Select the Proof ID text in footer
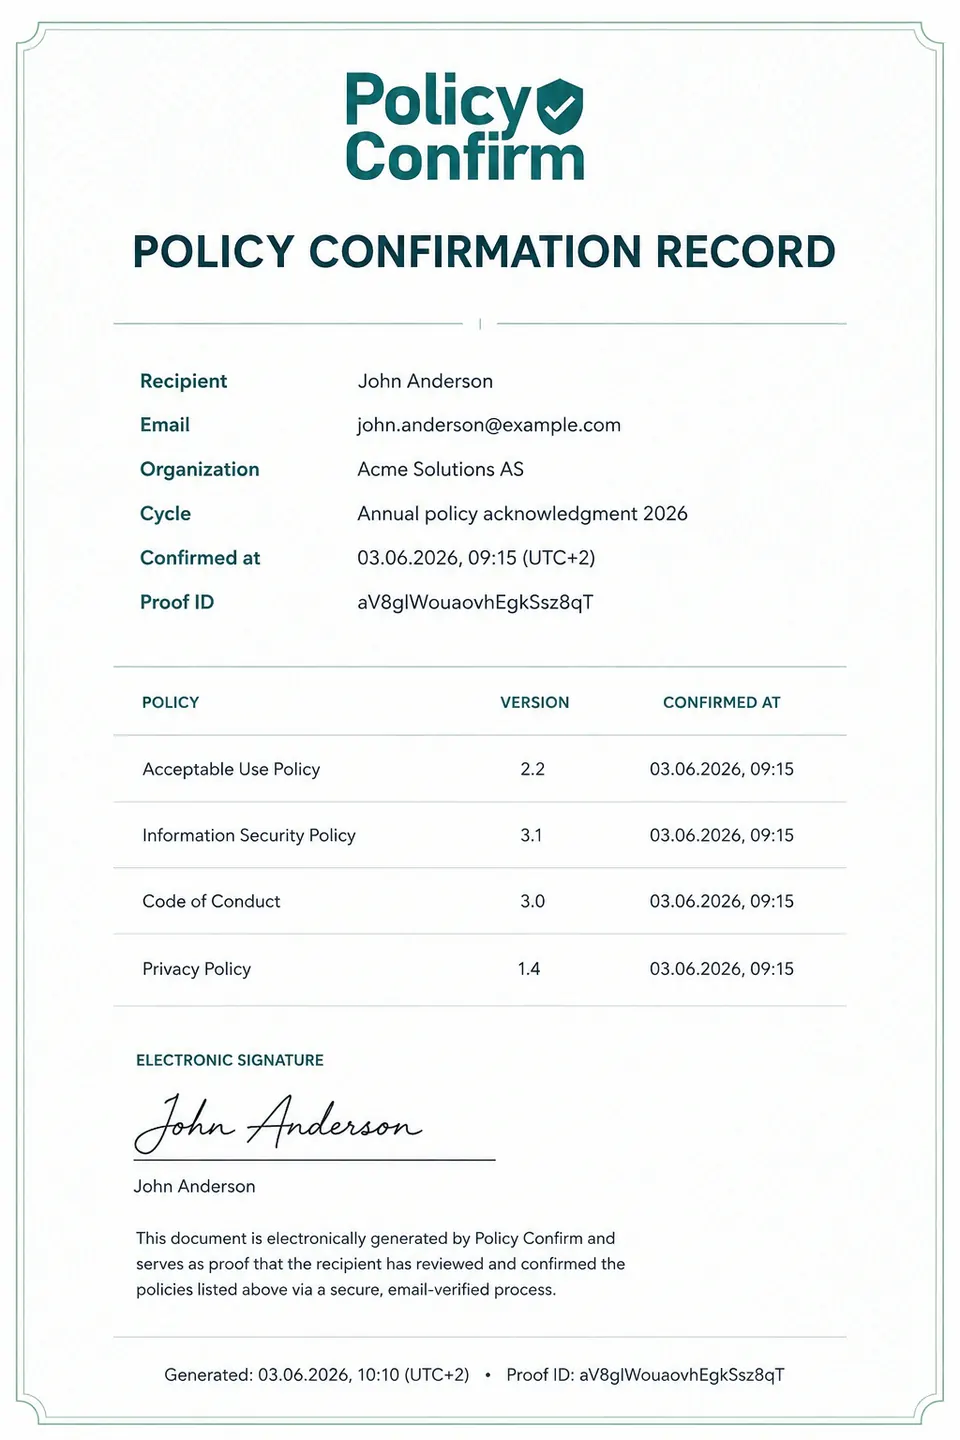 (x=645, y=1375)
